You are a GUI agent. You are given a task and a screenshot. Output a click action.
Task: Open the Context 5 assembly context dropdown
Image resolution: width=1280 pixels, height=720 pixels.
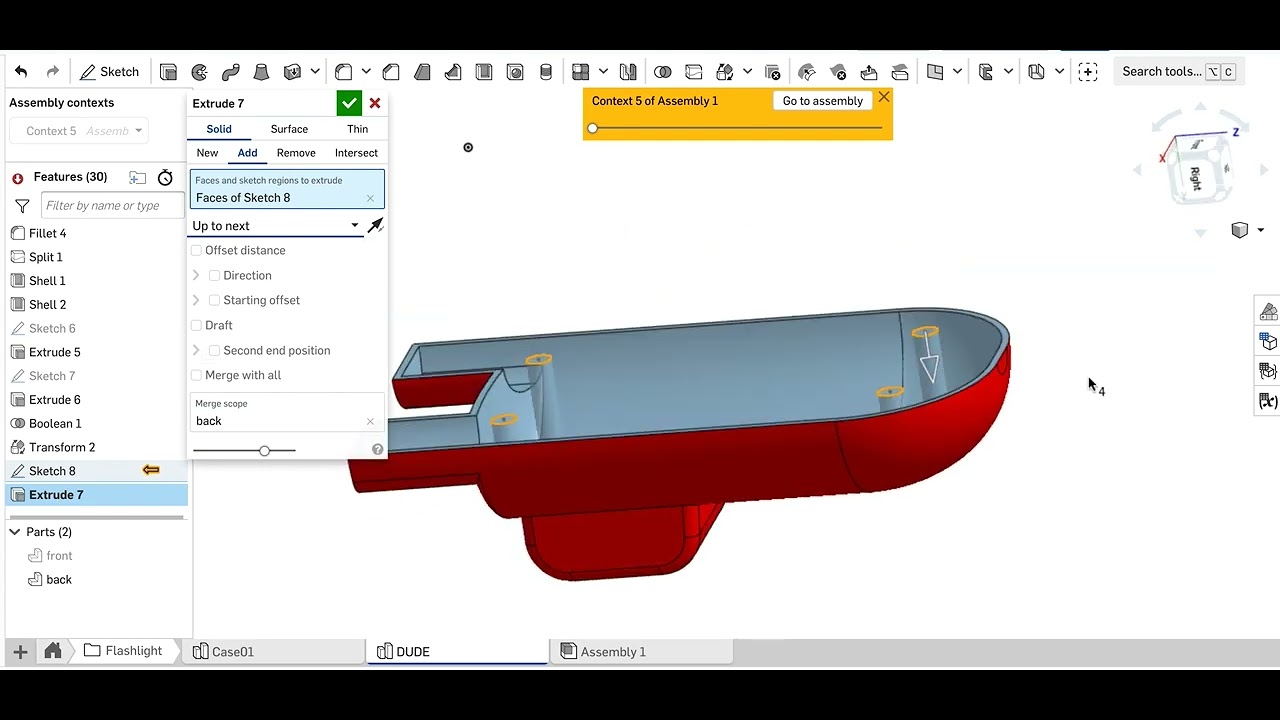[x=80, y=131]
